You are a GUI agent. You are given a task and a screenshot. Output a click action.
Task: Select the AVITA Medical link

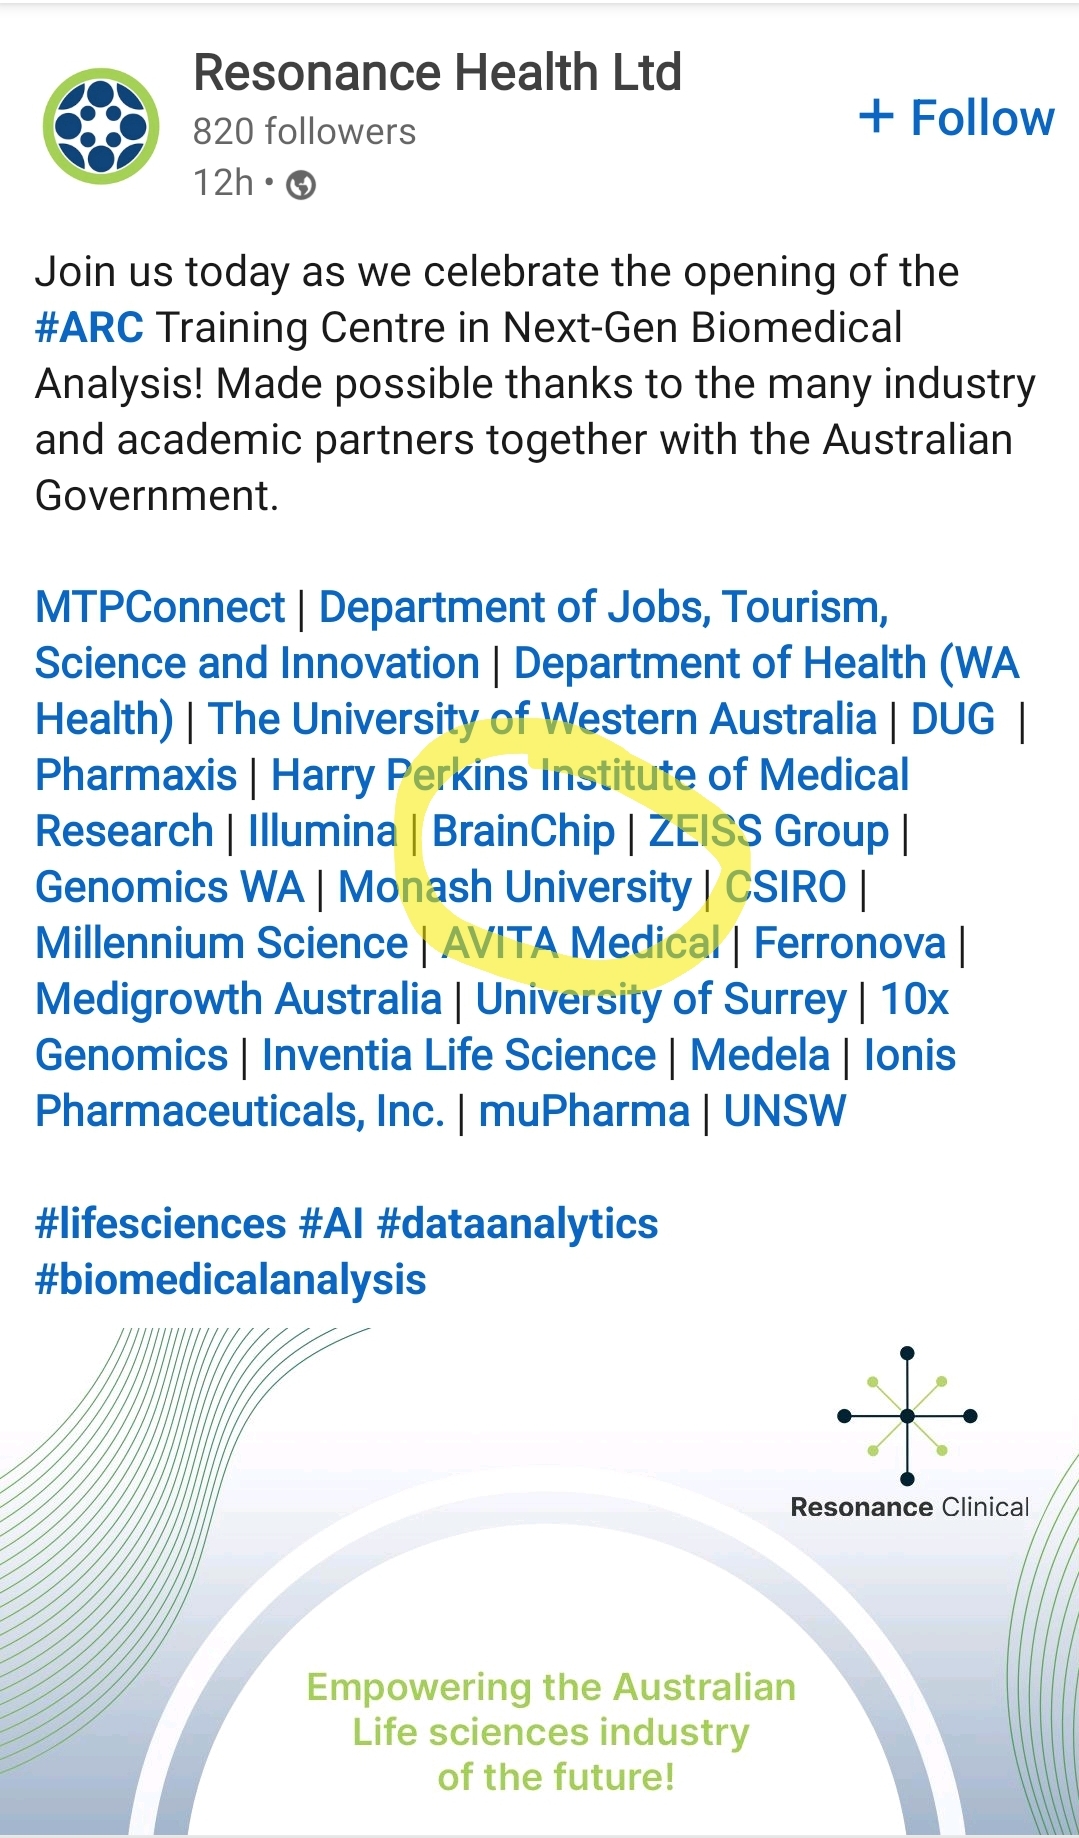[581, 944]
